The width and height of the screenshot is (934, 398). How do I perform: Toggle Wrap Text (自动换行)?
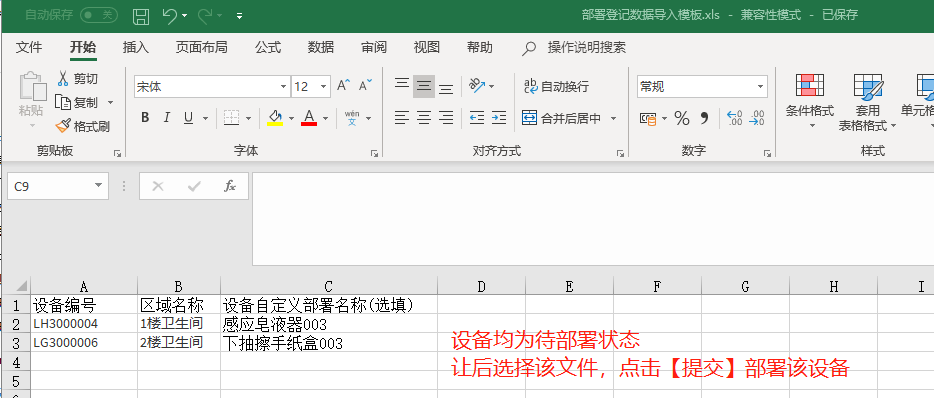click(x=556, y=86)
